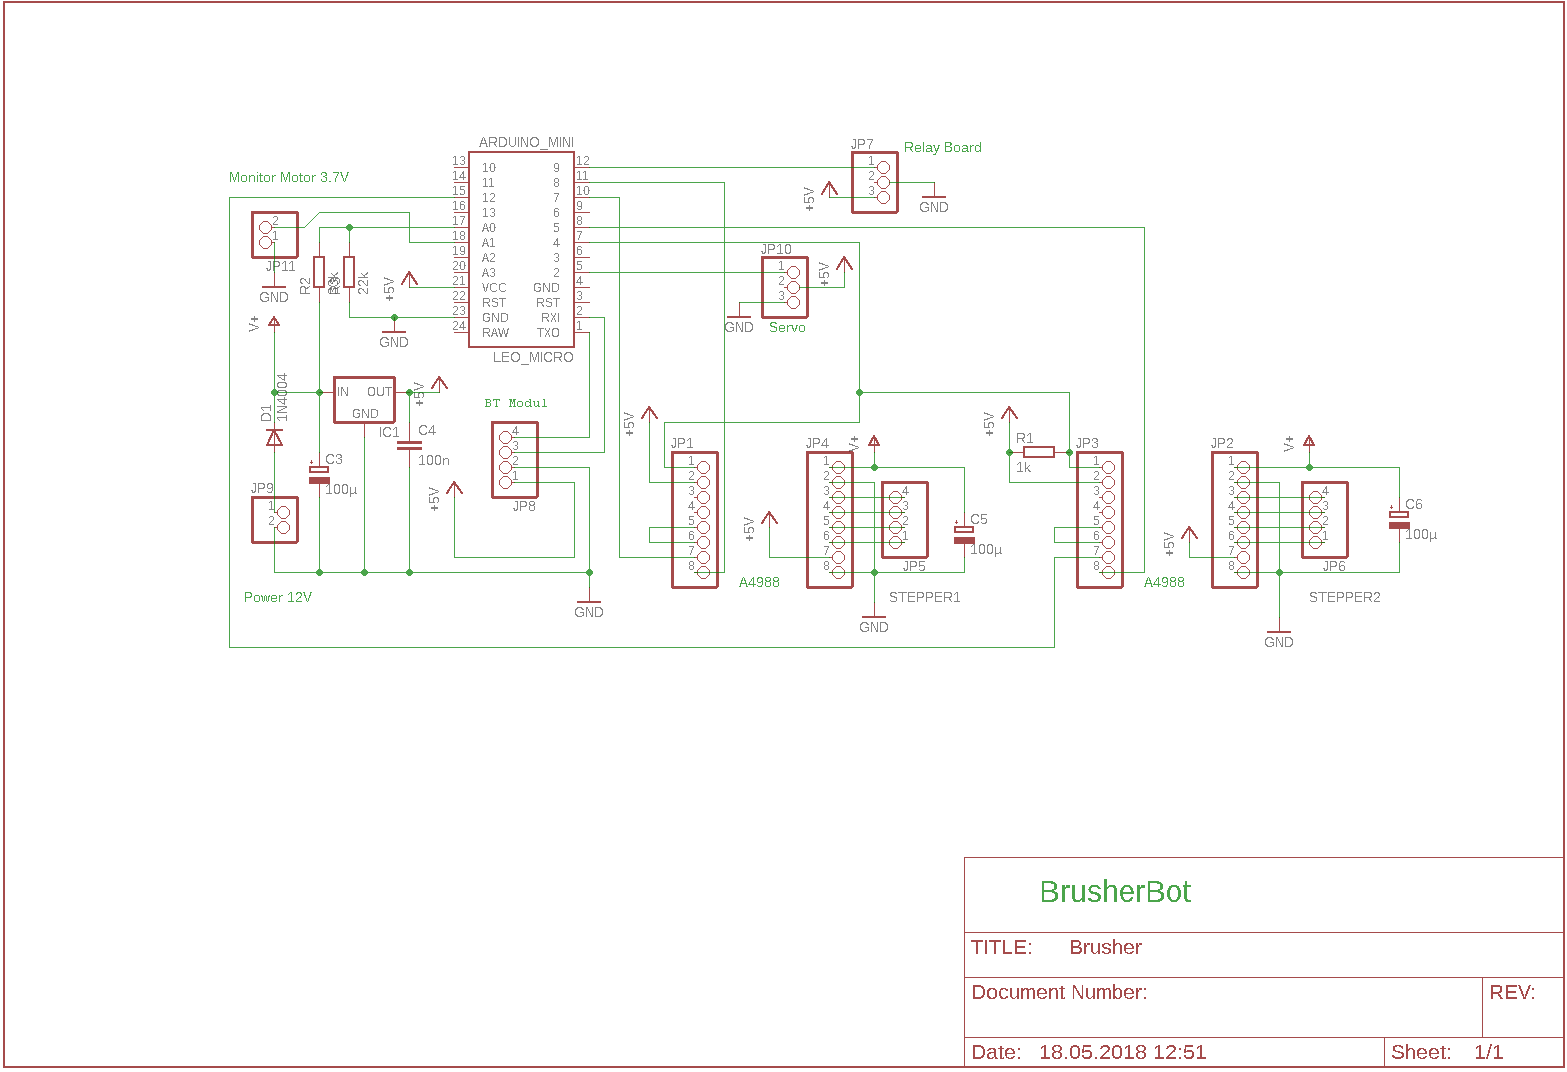Click the RAW pin label on LEO_MICRO
Viewport: 1567px width, 1072px height.
pyautogui.click(x=496, y=332)
